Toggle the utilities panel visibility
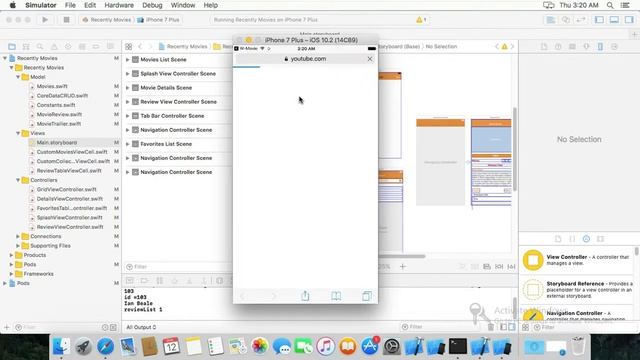 (629, 20)
